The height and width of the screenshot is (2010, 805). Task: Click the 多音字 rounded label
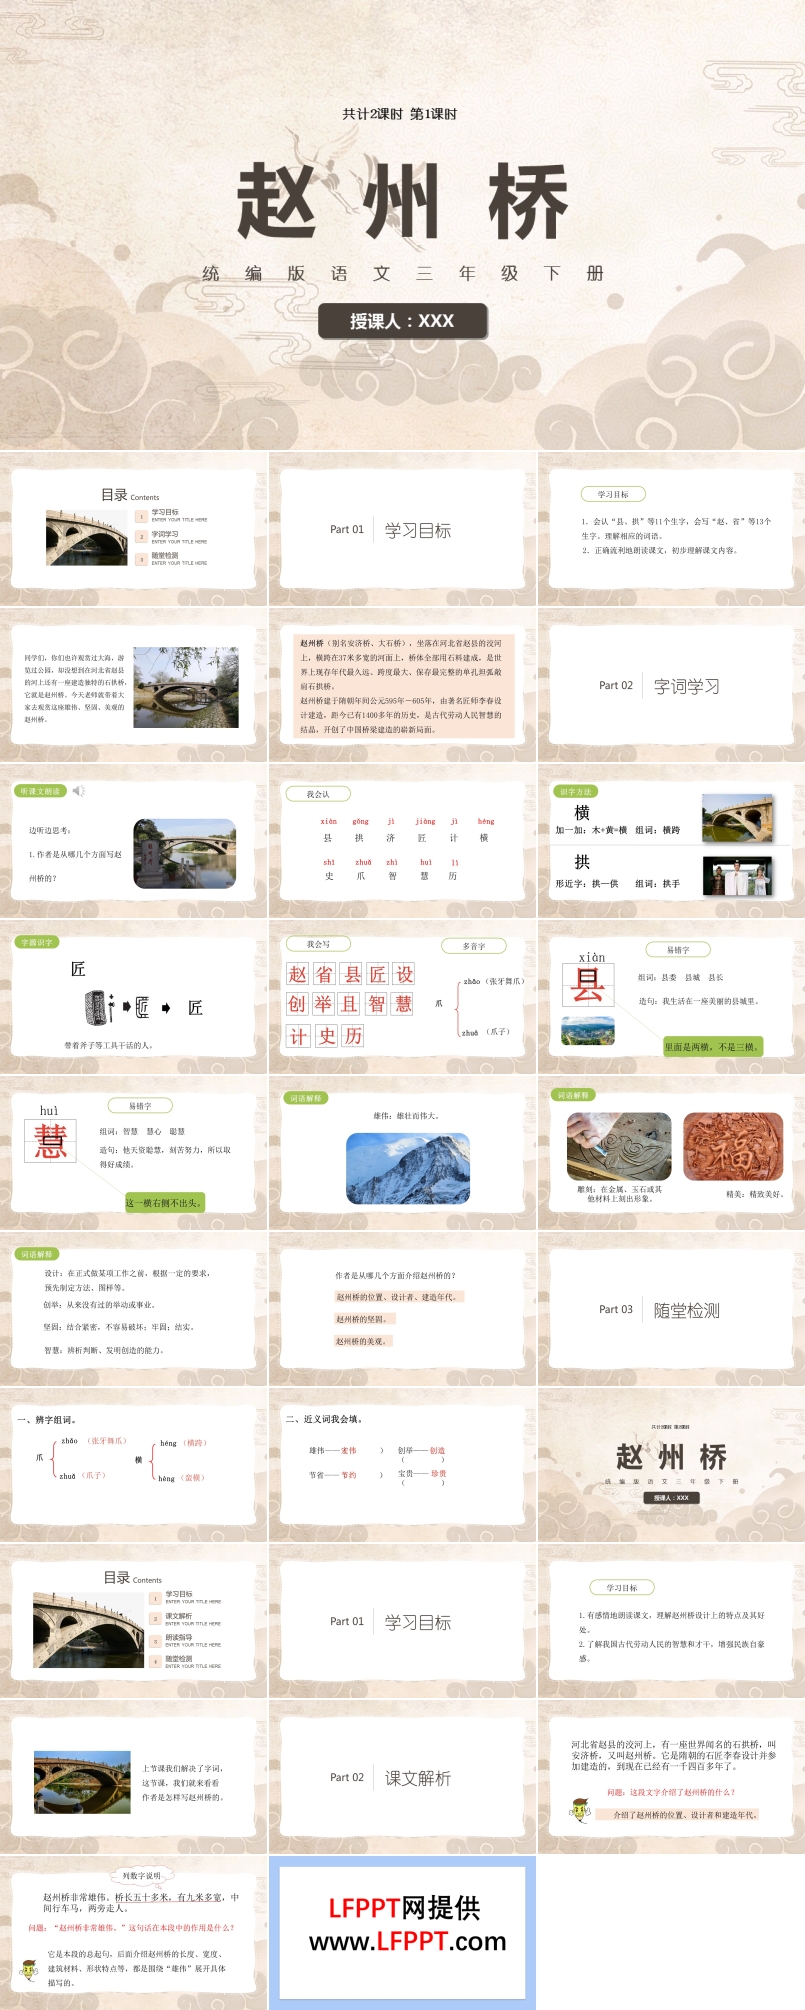474,945
